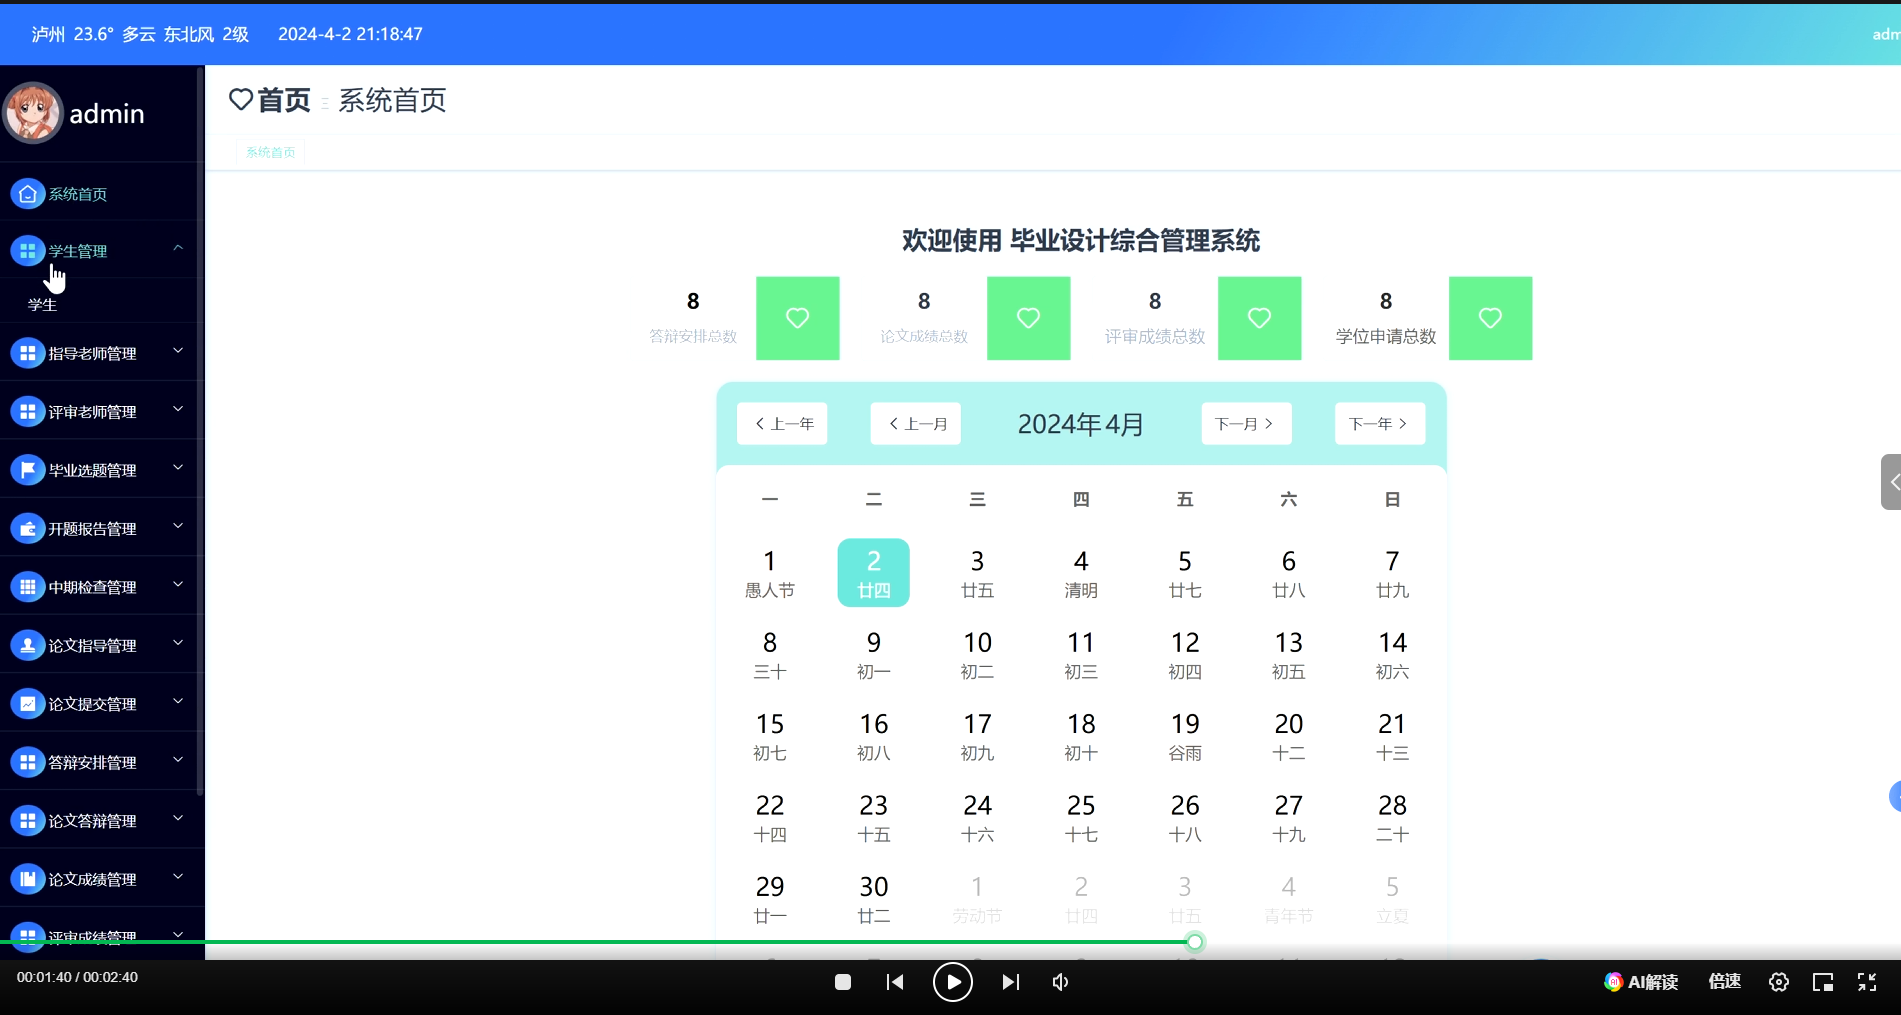Screen dimensions: 1901x1015
Task: Select April 1 愚人节 date
Action: point(770,573)
